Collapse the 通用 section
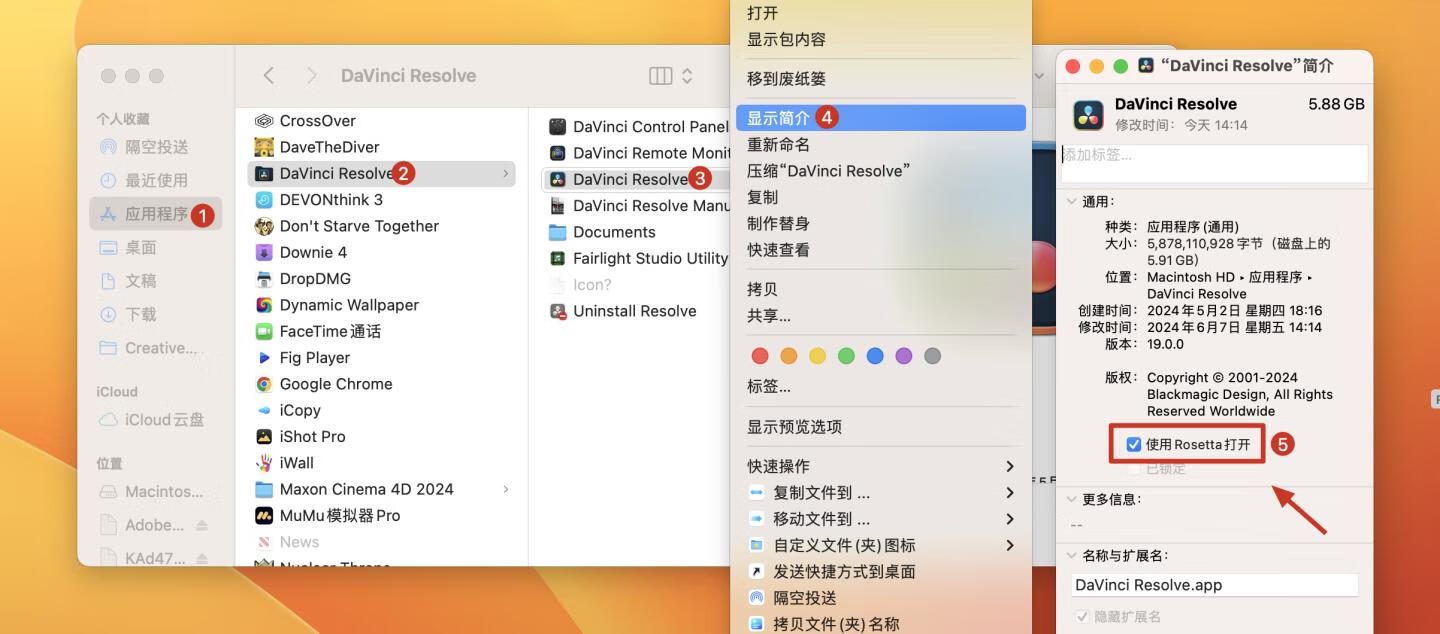This screenshot has width=1440, height=634. [x=1071, y=201]
